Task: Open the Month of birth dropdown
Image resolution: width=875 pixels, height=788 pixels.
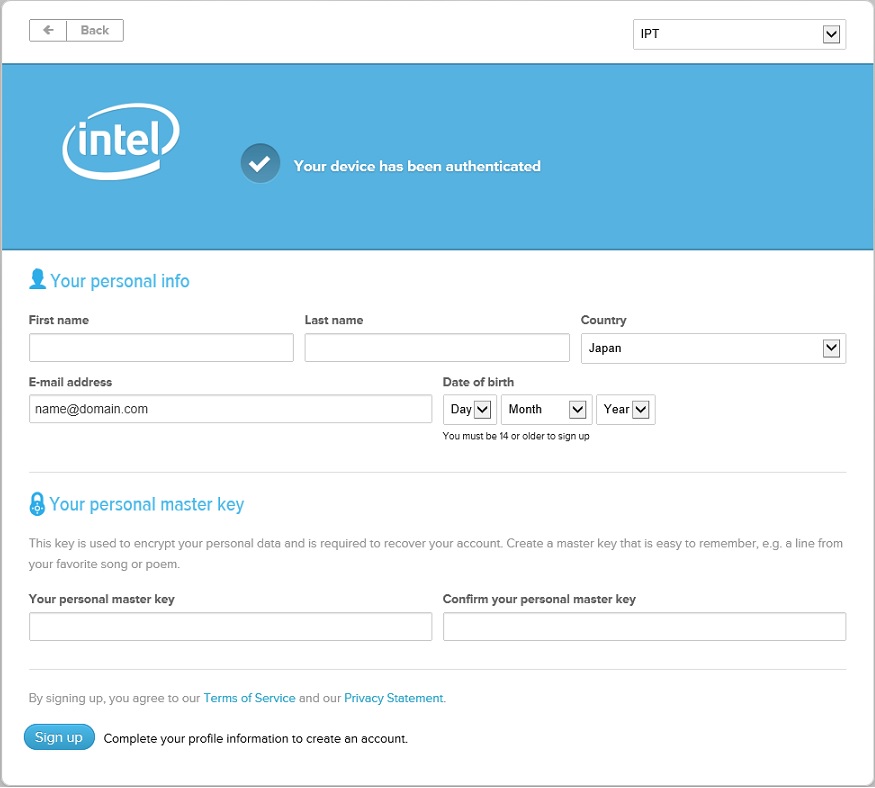Action: (x=546, y=409)
